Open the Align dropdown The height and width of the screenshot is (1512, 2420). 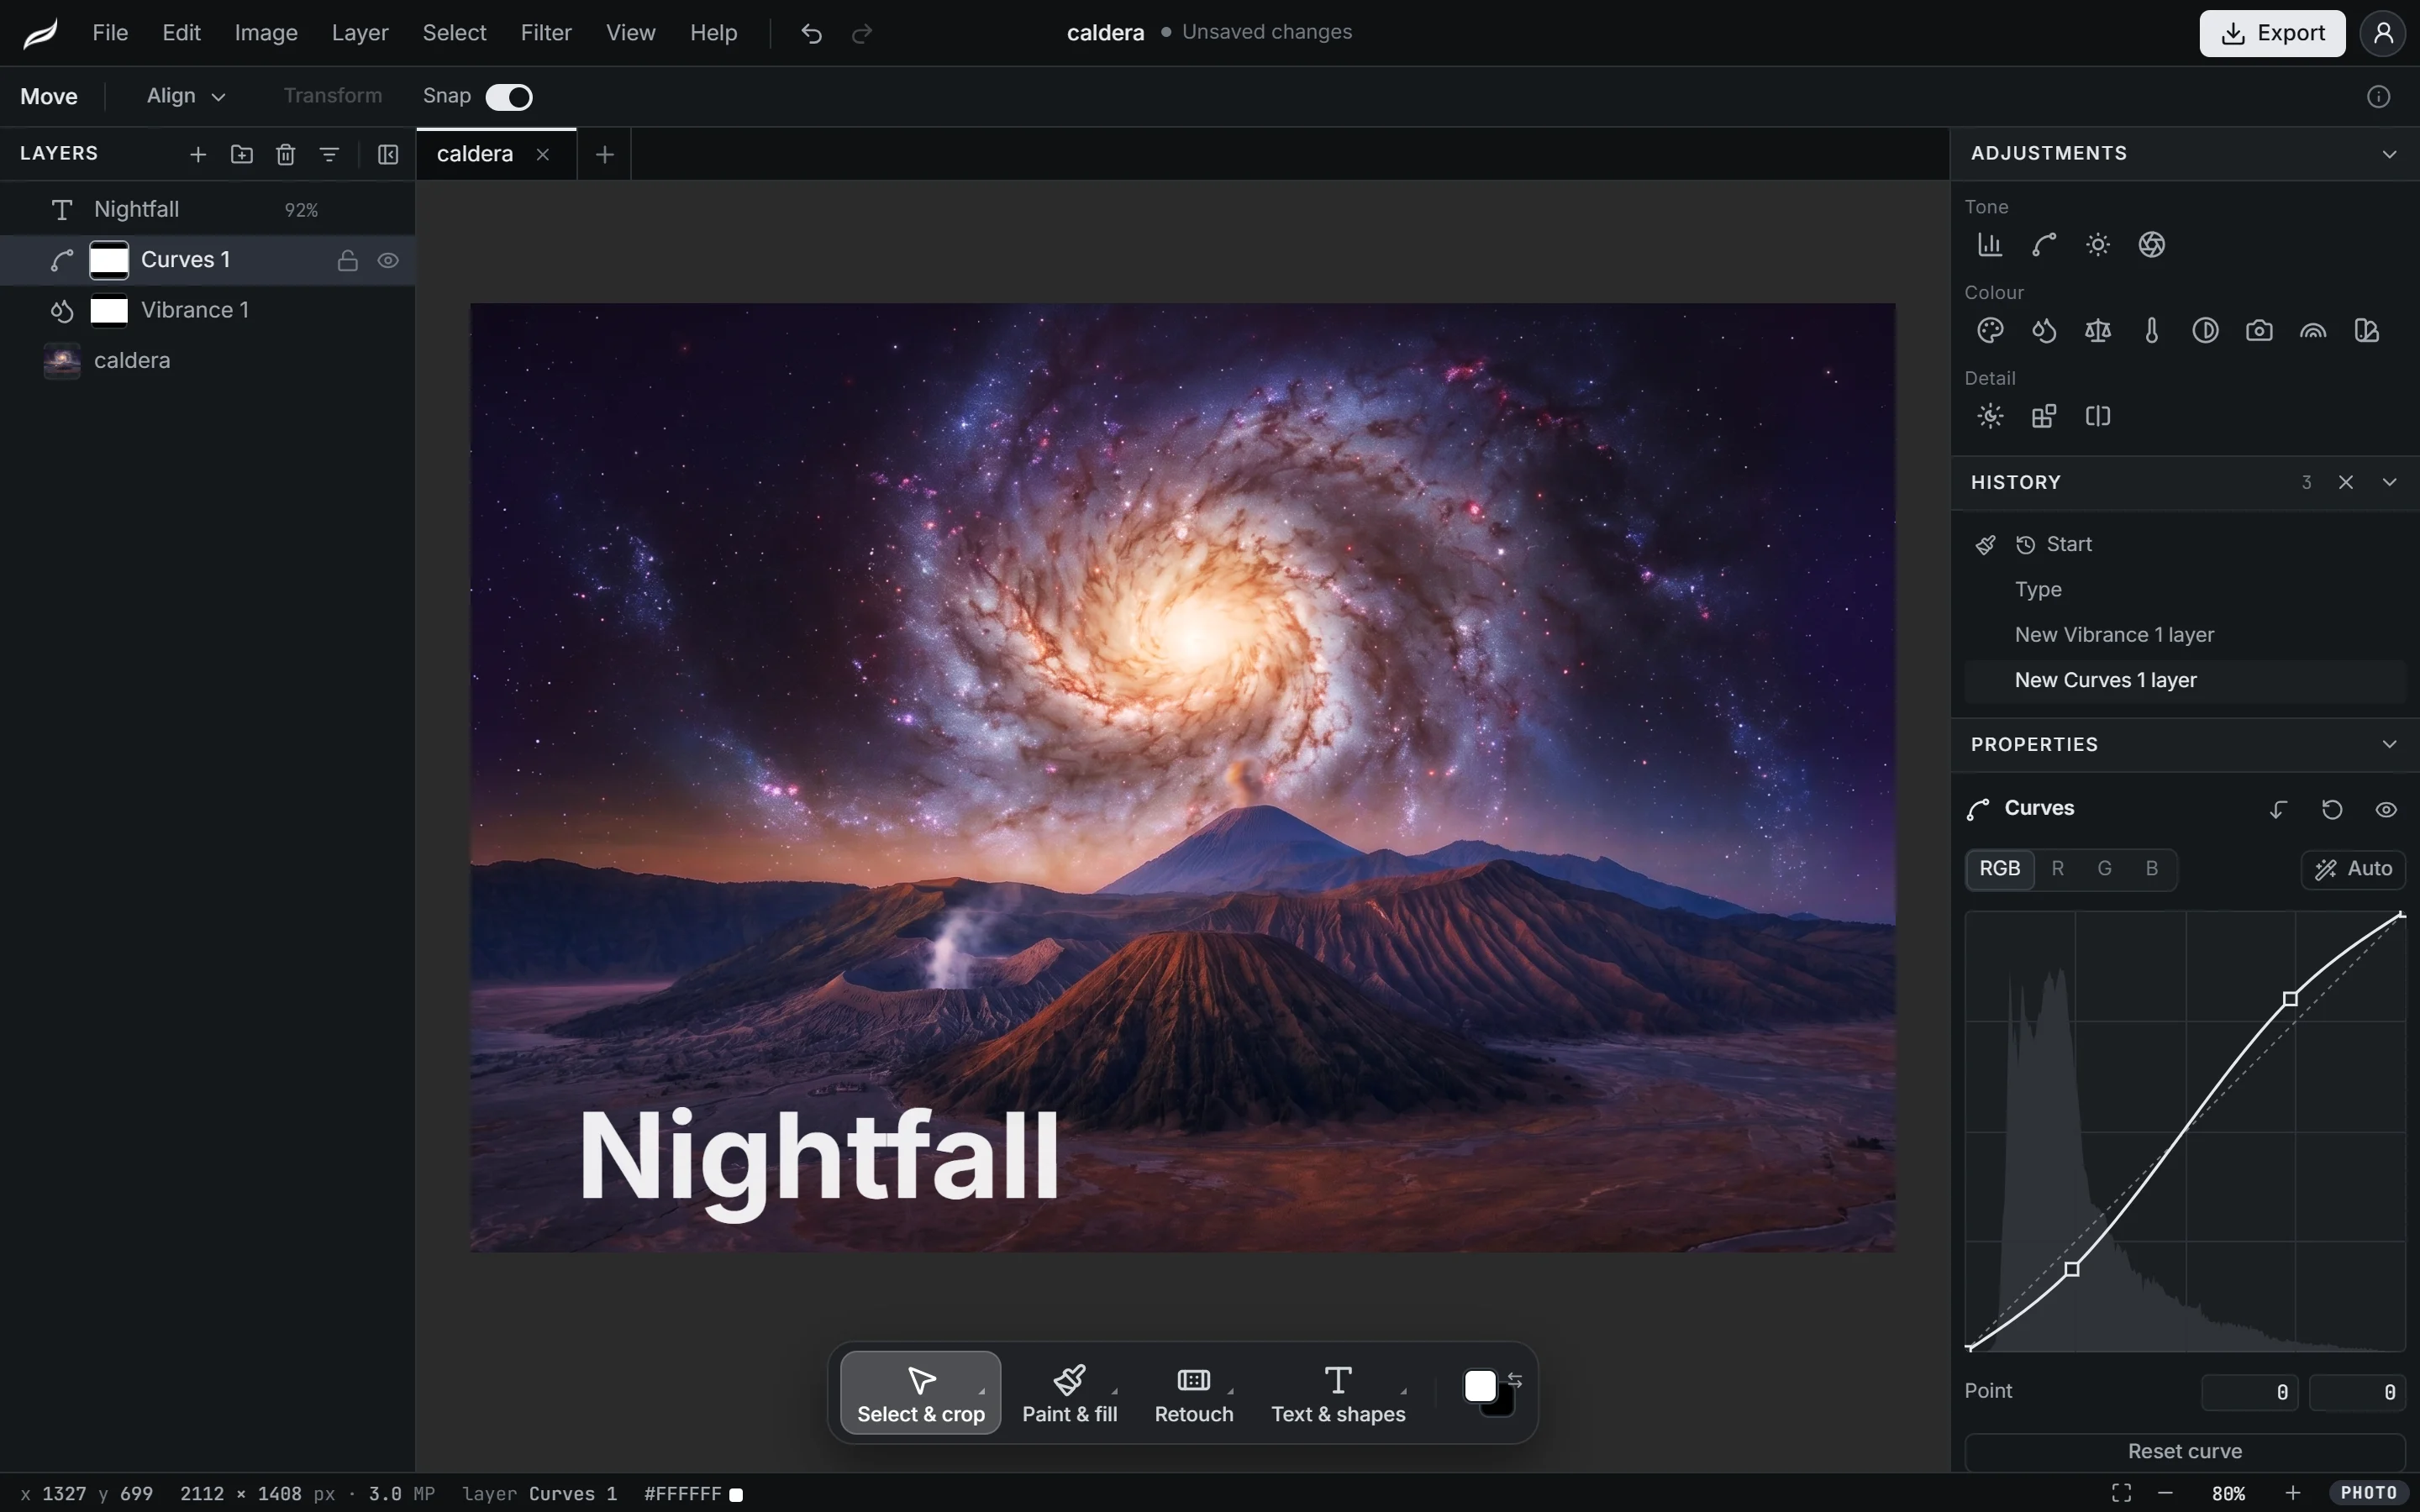tap(186, 96)
